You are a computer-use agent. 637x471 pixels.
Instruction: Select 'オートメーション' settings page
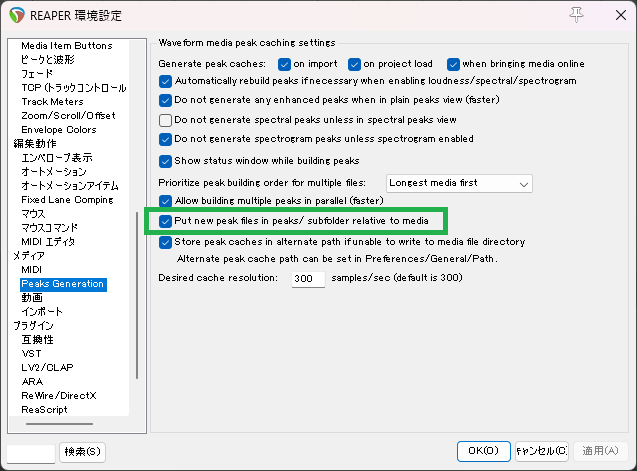[54, 171]
